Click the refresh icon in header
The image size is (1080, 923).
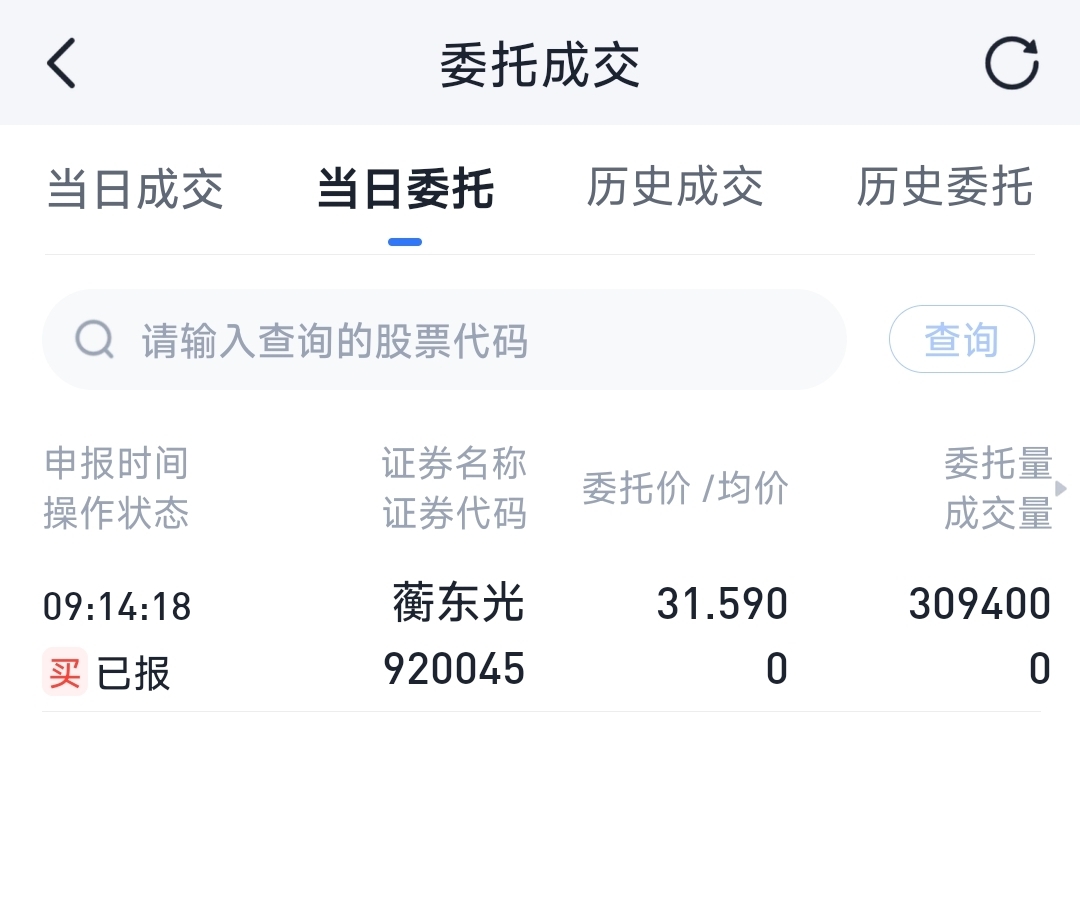tap(1011, 64)
